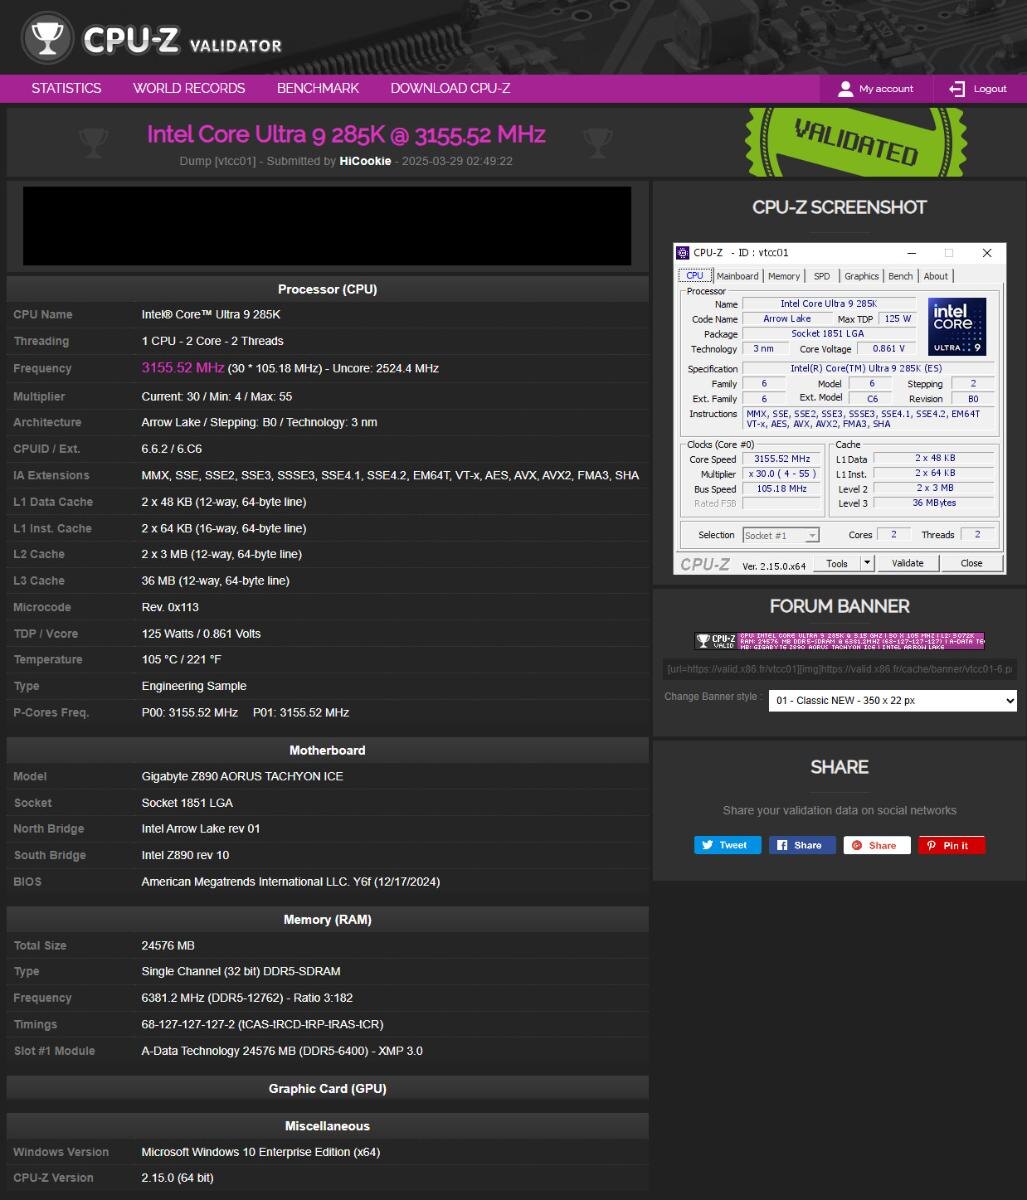Select the About tab in CPU-Z
The height and width of the screenshot is (1200, 1027).
click(936, 276)
